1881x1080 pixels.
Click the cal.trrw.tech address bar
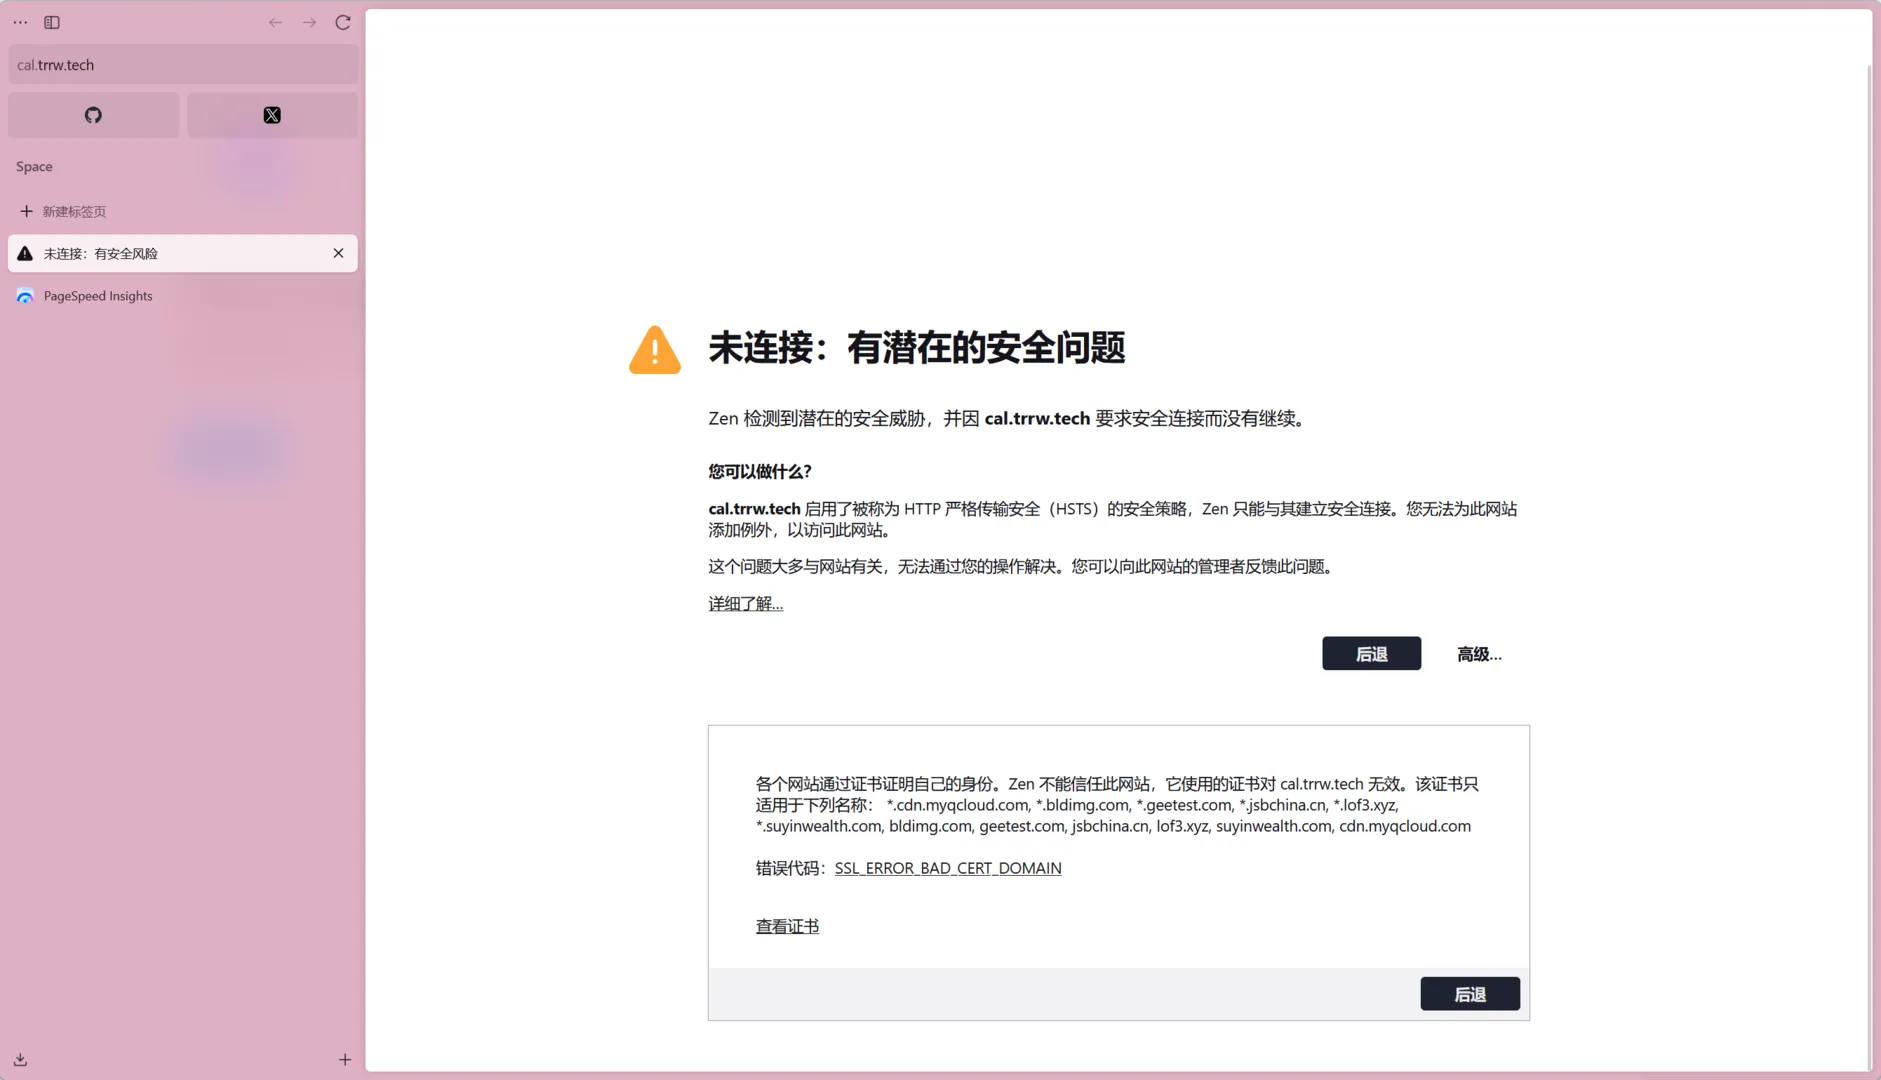(x=183, y=64)
